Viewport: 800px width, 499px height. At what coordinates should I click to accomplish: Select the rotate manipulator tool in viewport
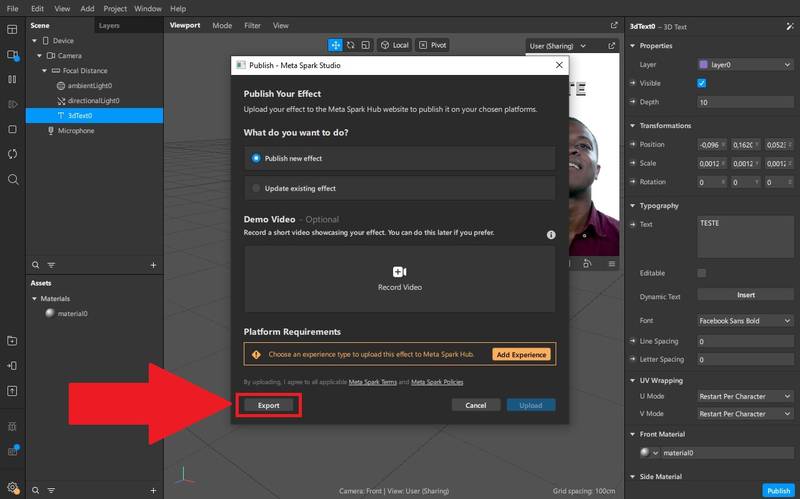pyautogui.click(x=351, y=45)
